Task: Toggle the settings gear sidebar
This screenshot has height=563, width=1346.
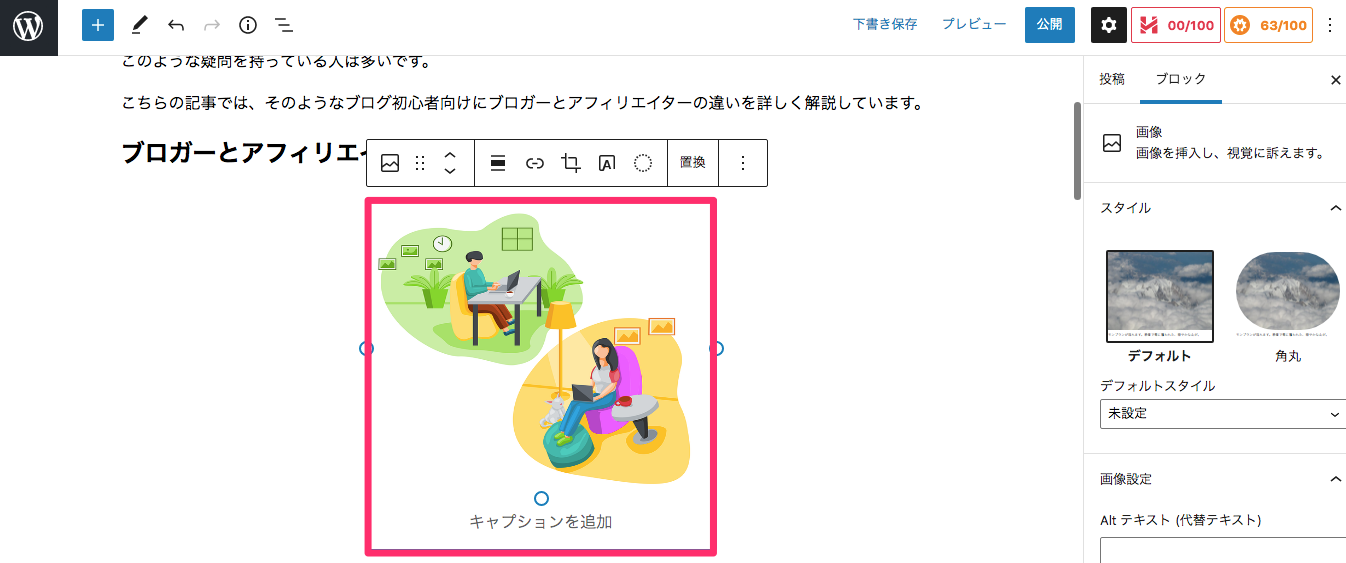Action: [x=1108, y=25]
